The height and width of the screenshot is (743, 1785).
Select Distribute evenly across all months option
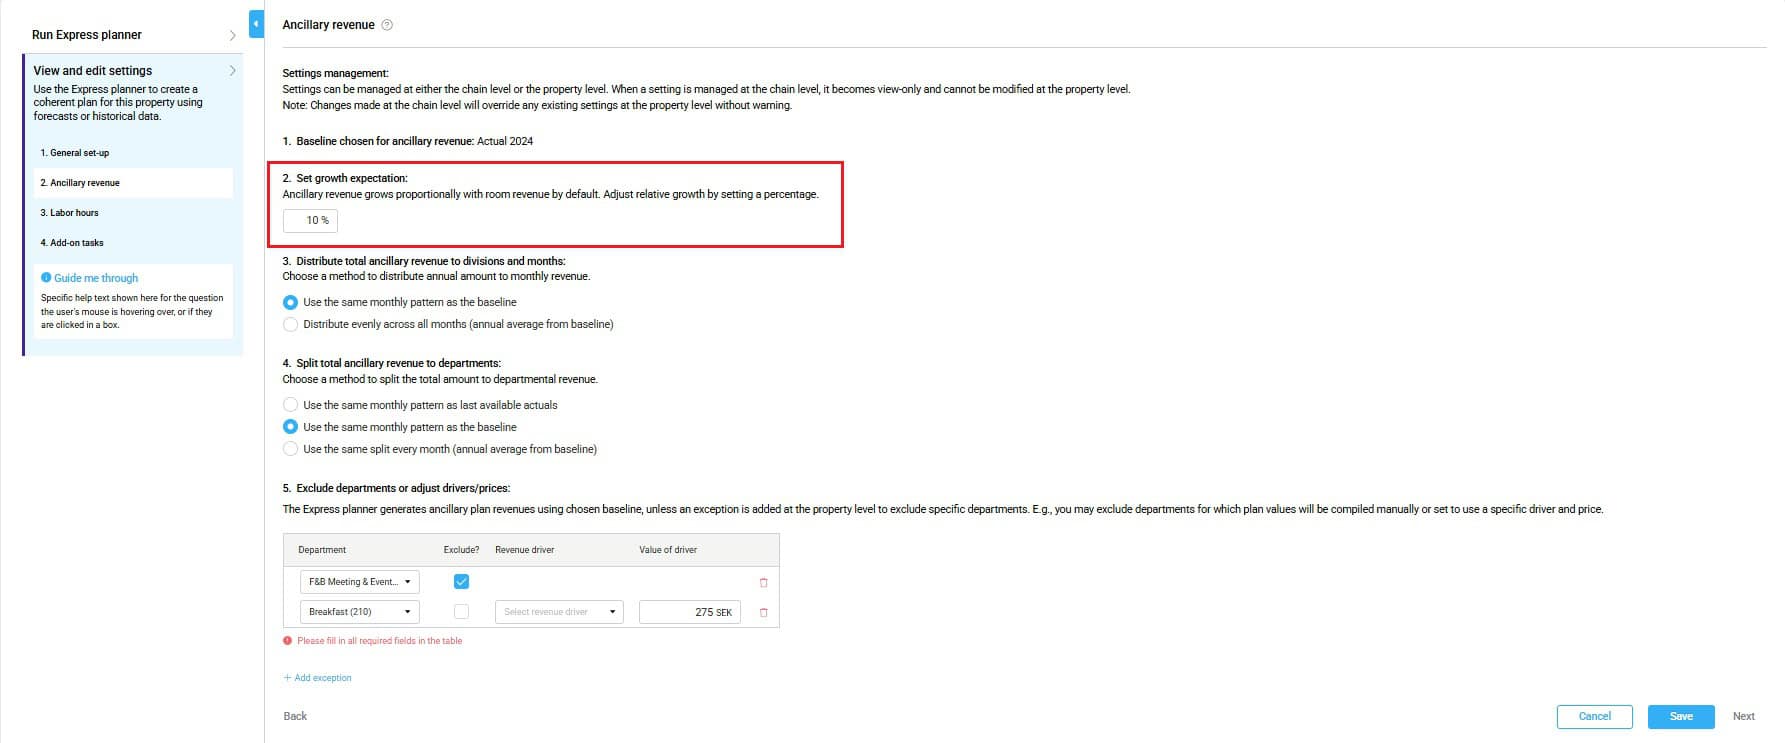(x=291, y=324)
